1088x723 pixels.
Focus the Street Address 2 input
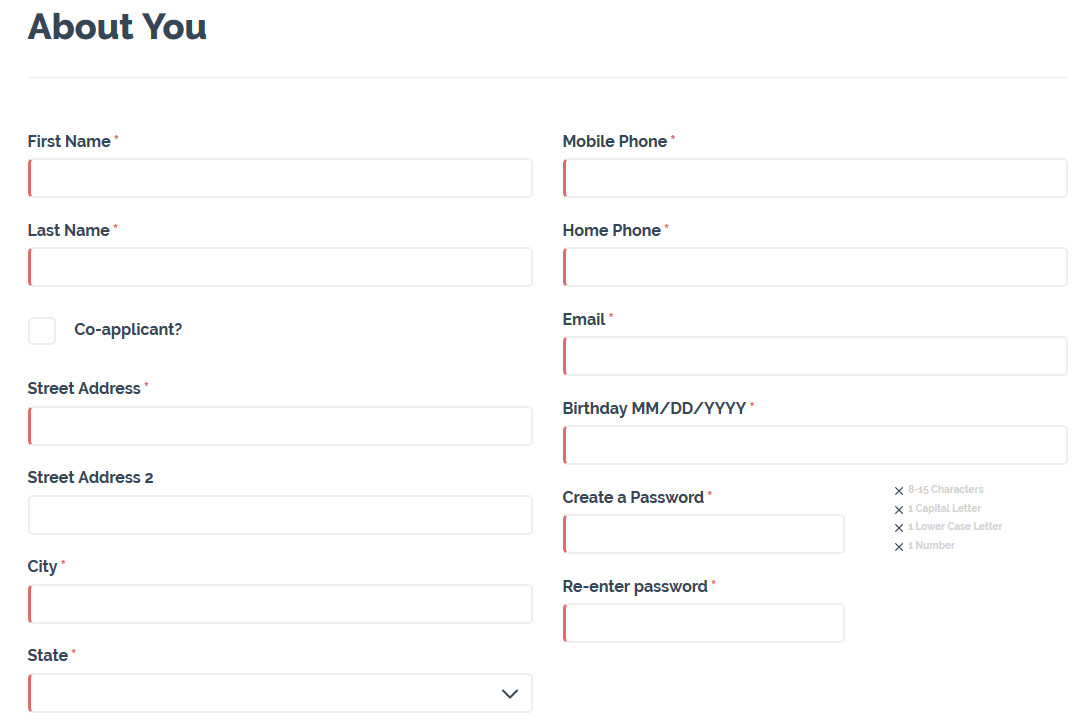click(280, 515)
